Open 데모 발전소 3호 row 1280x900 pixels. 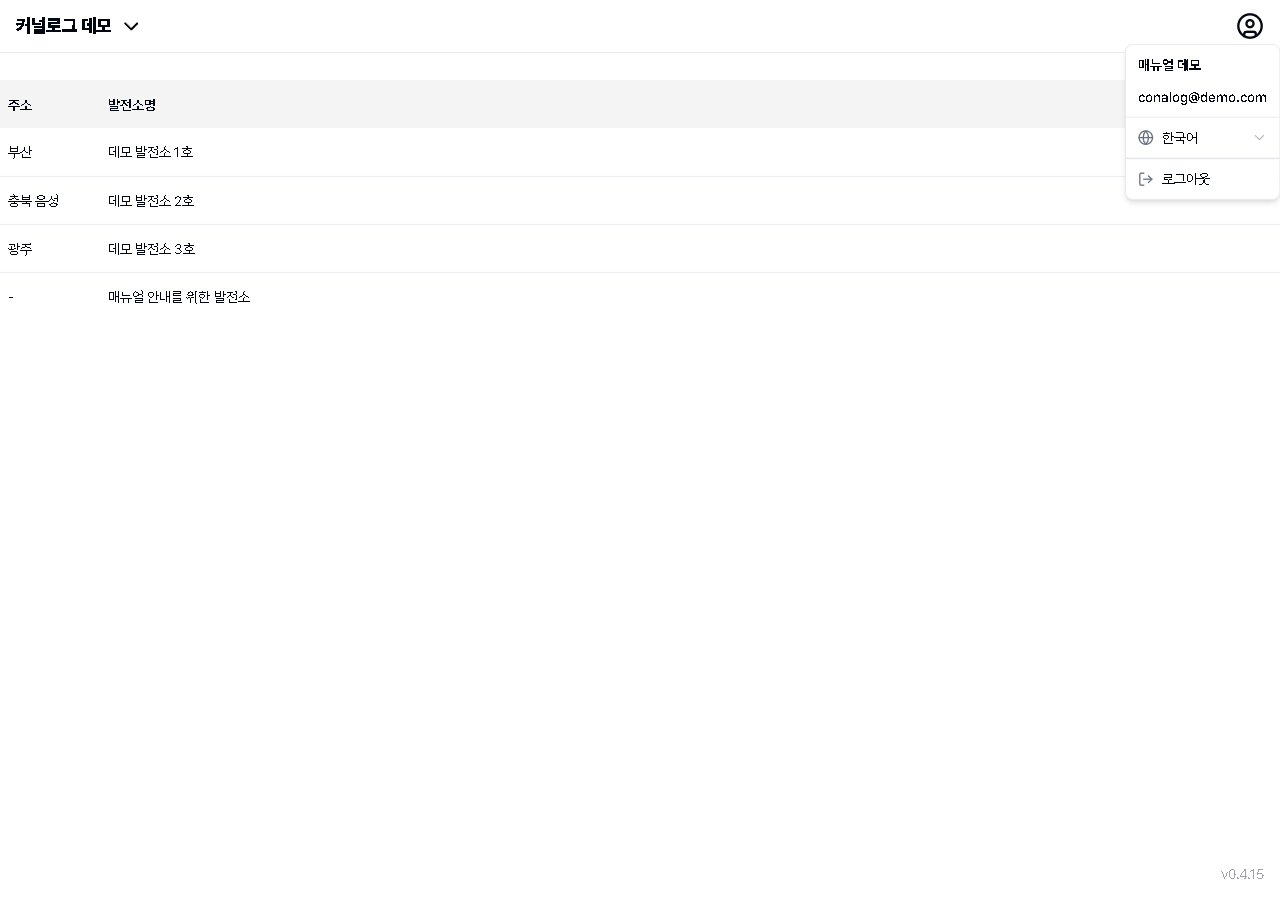click(x=151, y=249)
